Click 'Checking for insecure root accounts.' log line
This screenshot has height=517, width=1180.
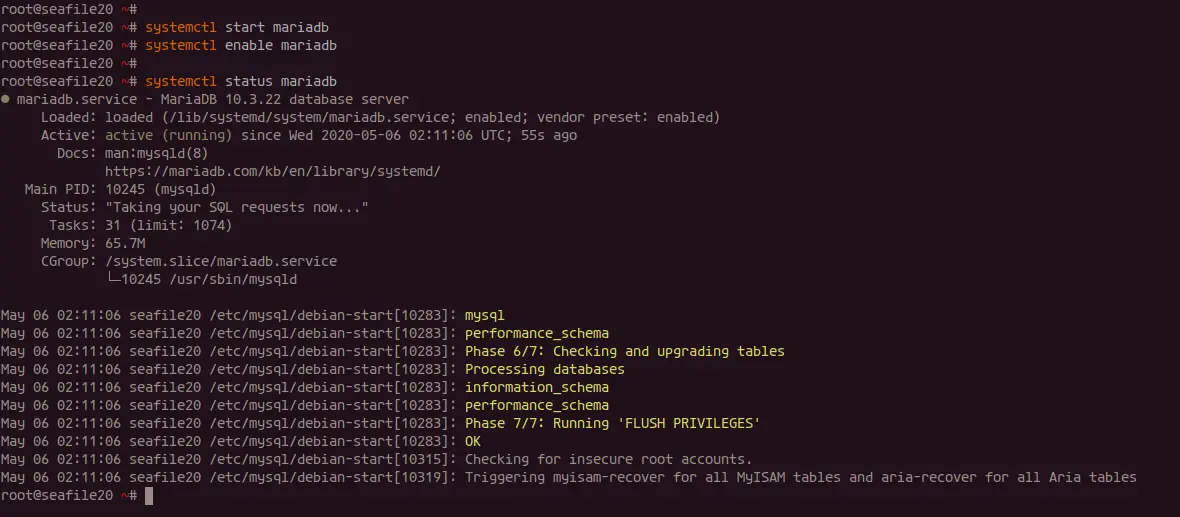(x=608, y=460)
